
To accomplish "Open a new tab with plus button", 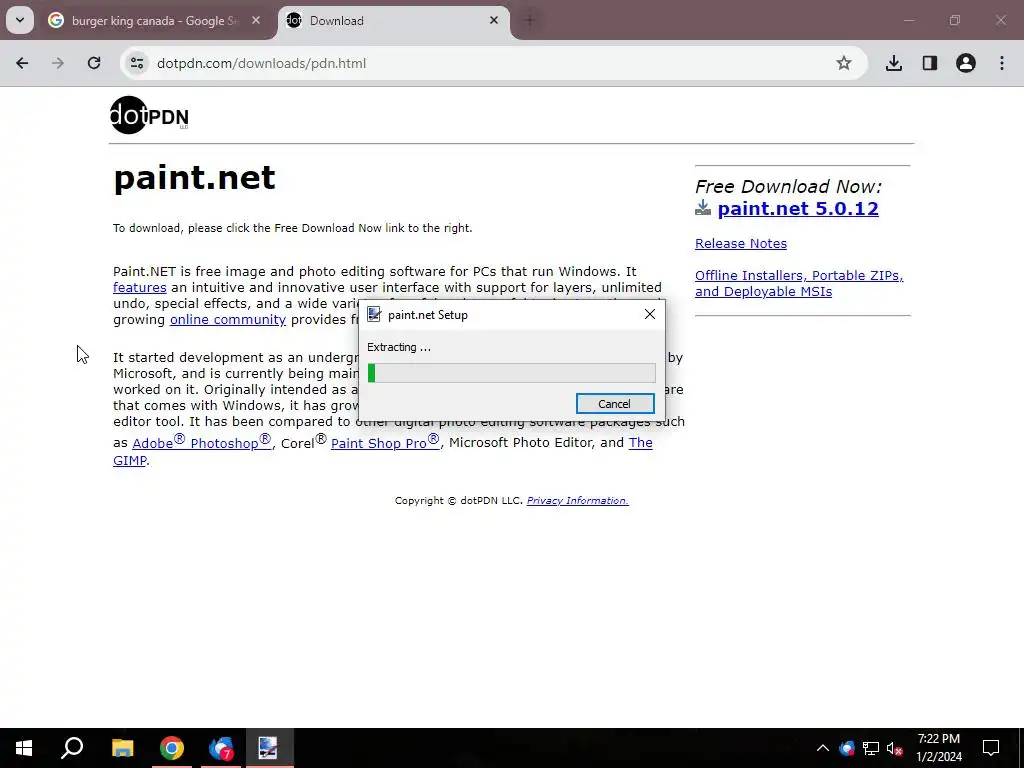I will [x=530, y=20].
